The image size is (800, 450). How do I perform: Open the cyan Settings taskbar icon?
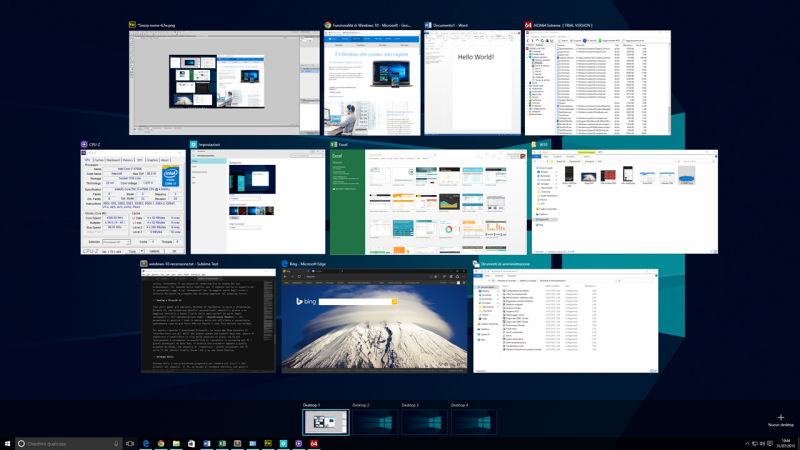(283, 443)
